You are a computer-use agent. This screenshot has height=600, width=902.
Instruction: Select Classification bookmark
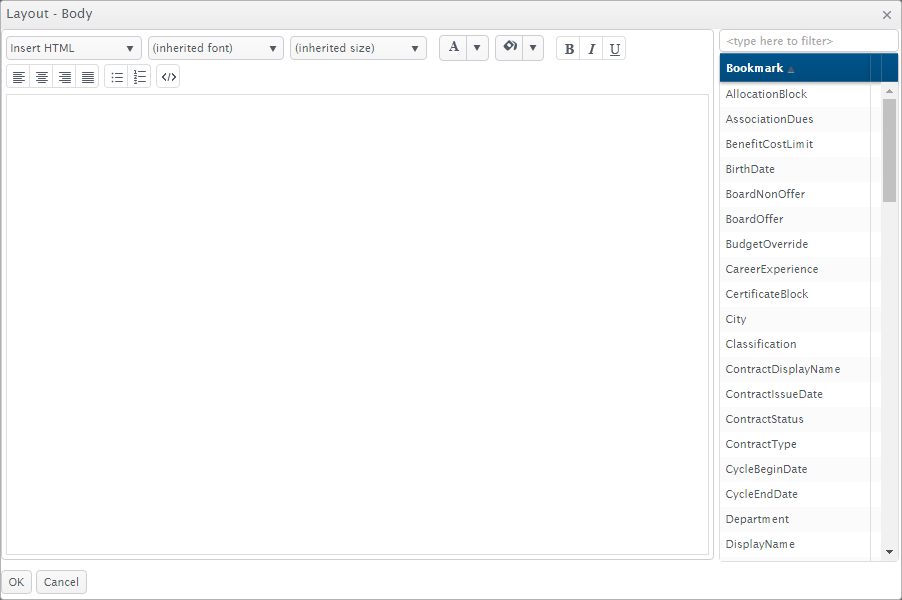[794, 344]
